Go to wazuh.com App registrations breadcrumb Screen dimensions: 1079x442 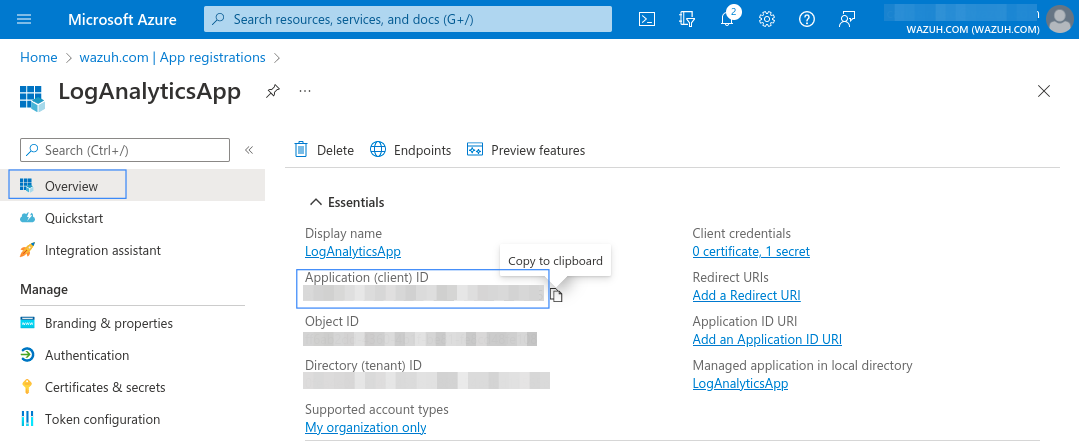(x=172, y=57)
